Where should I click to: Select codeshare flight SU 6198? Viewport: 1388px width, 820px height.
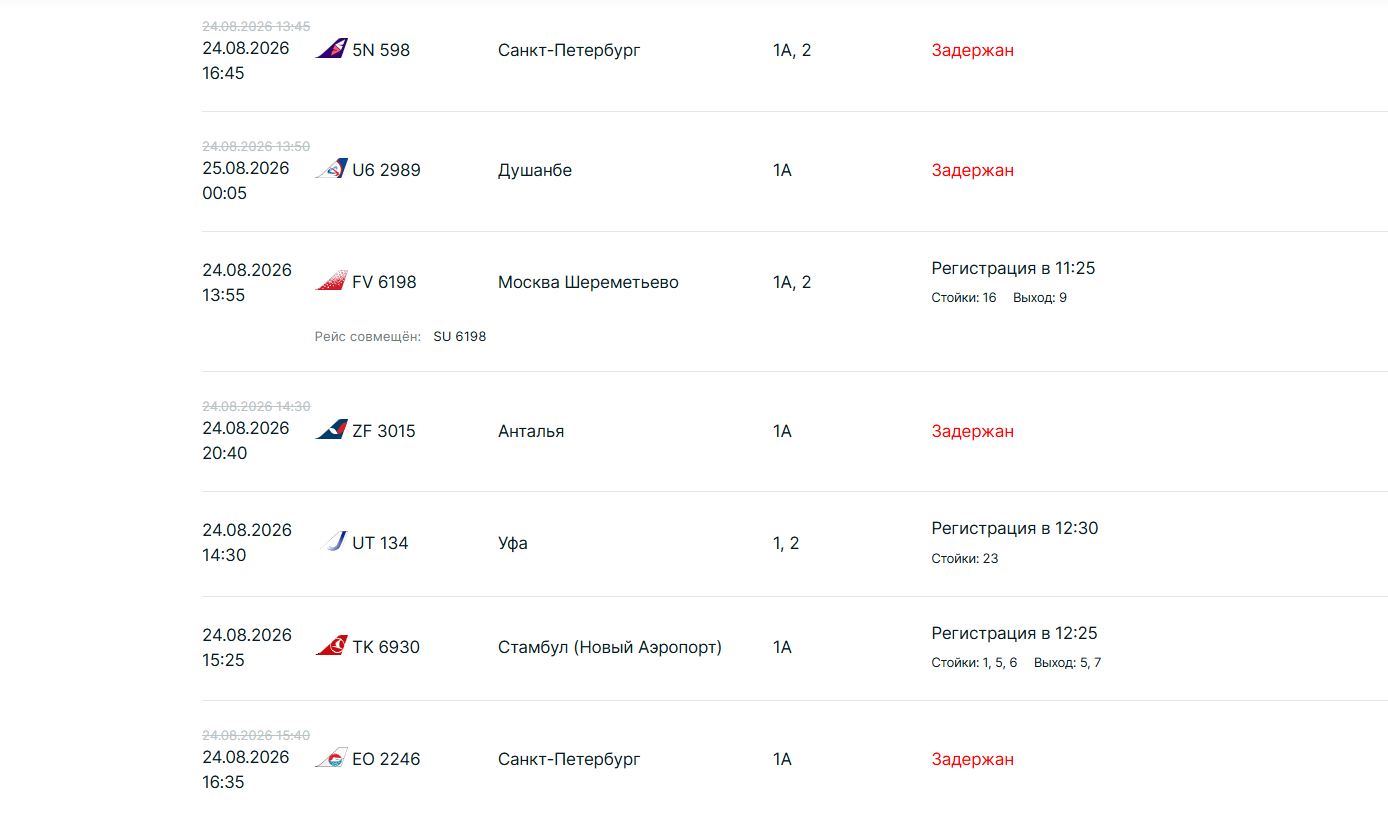pos(460,337)
